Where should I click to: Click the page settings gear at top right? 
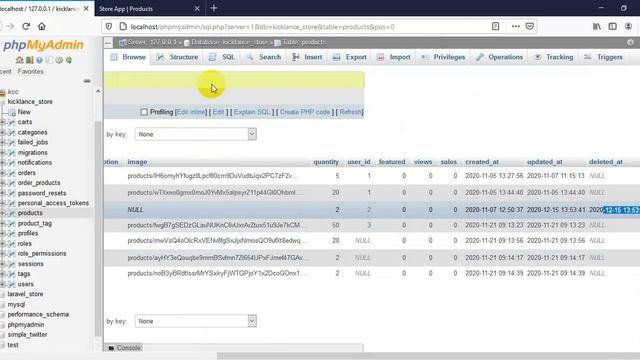(630, 42)
